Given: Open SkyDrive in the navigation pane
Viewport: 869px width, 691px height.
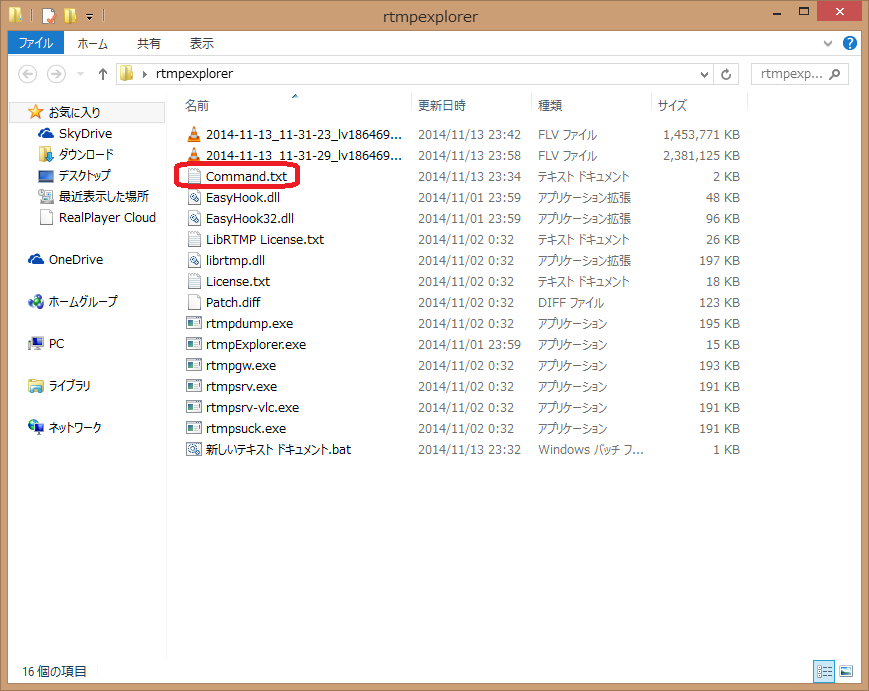Looking at the screenshot, I should [85, 133].
